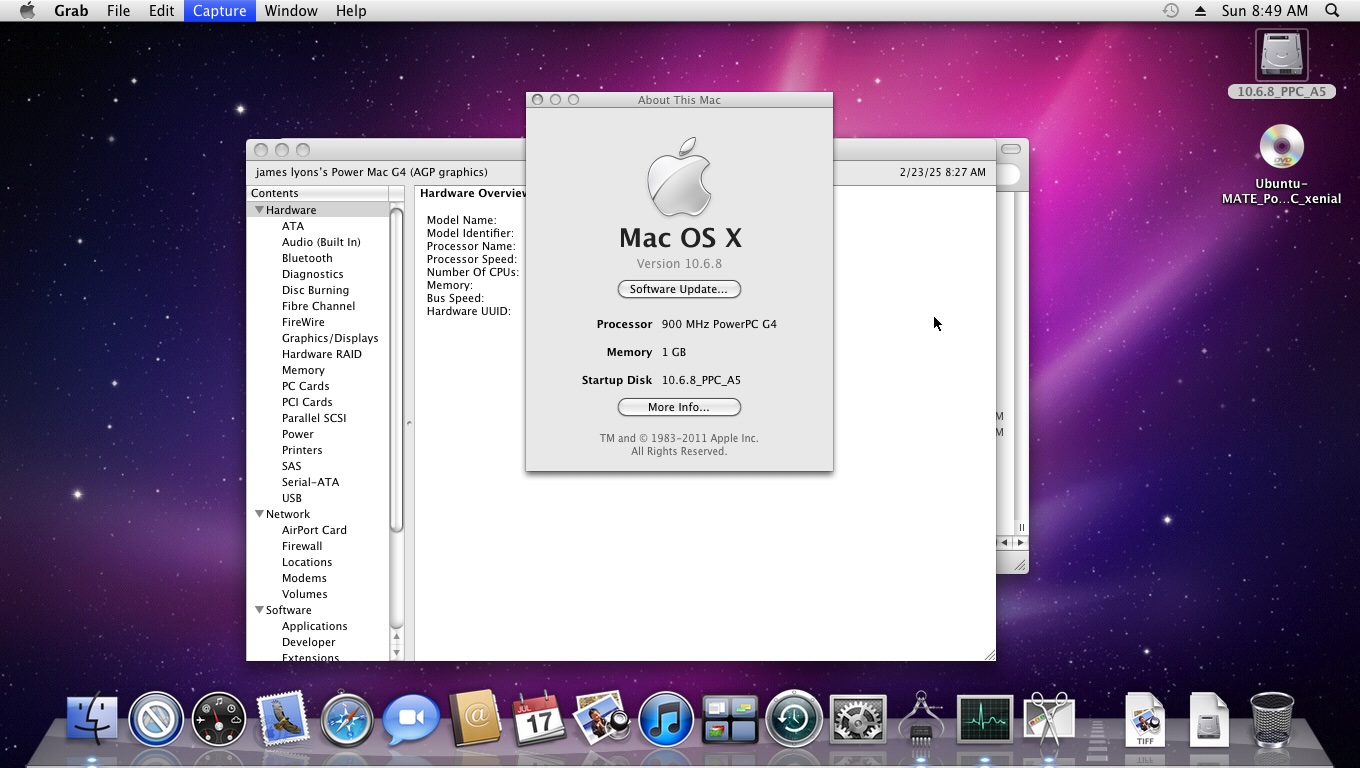Click the Software Update... button
The height and width of the screenshot is (768, 1360).
679,289
